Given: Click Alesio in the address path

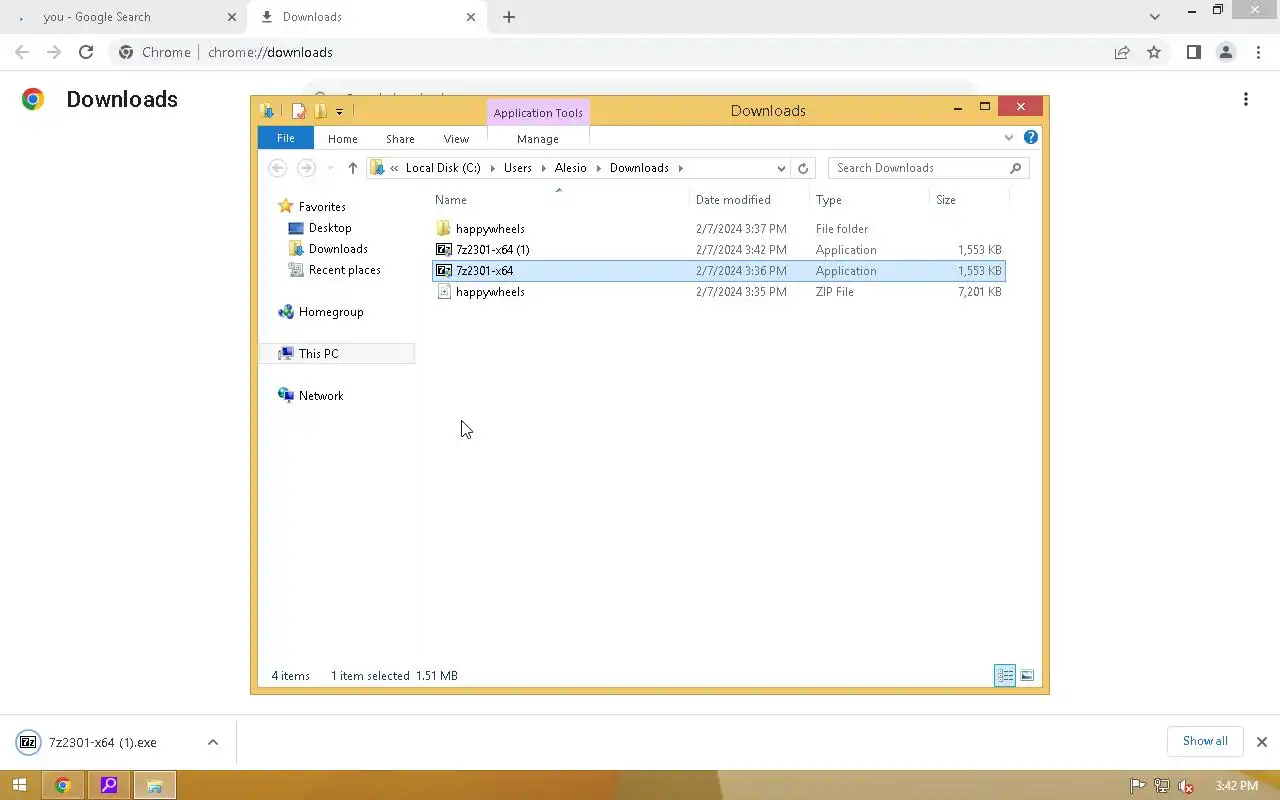Looking at the screenshot, I should coord(571,168).
